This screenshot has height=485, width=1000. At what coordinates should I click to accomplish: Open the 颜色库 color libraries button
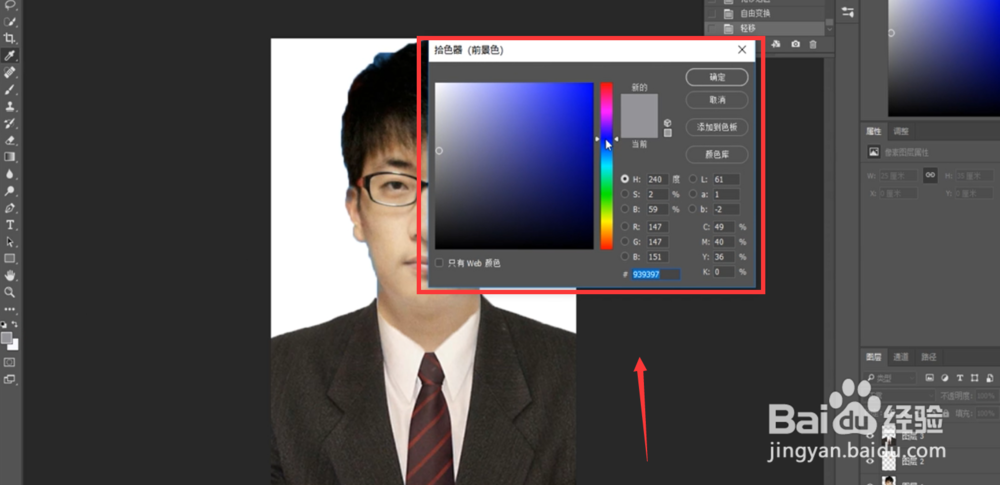point(717,154)
